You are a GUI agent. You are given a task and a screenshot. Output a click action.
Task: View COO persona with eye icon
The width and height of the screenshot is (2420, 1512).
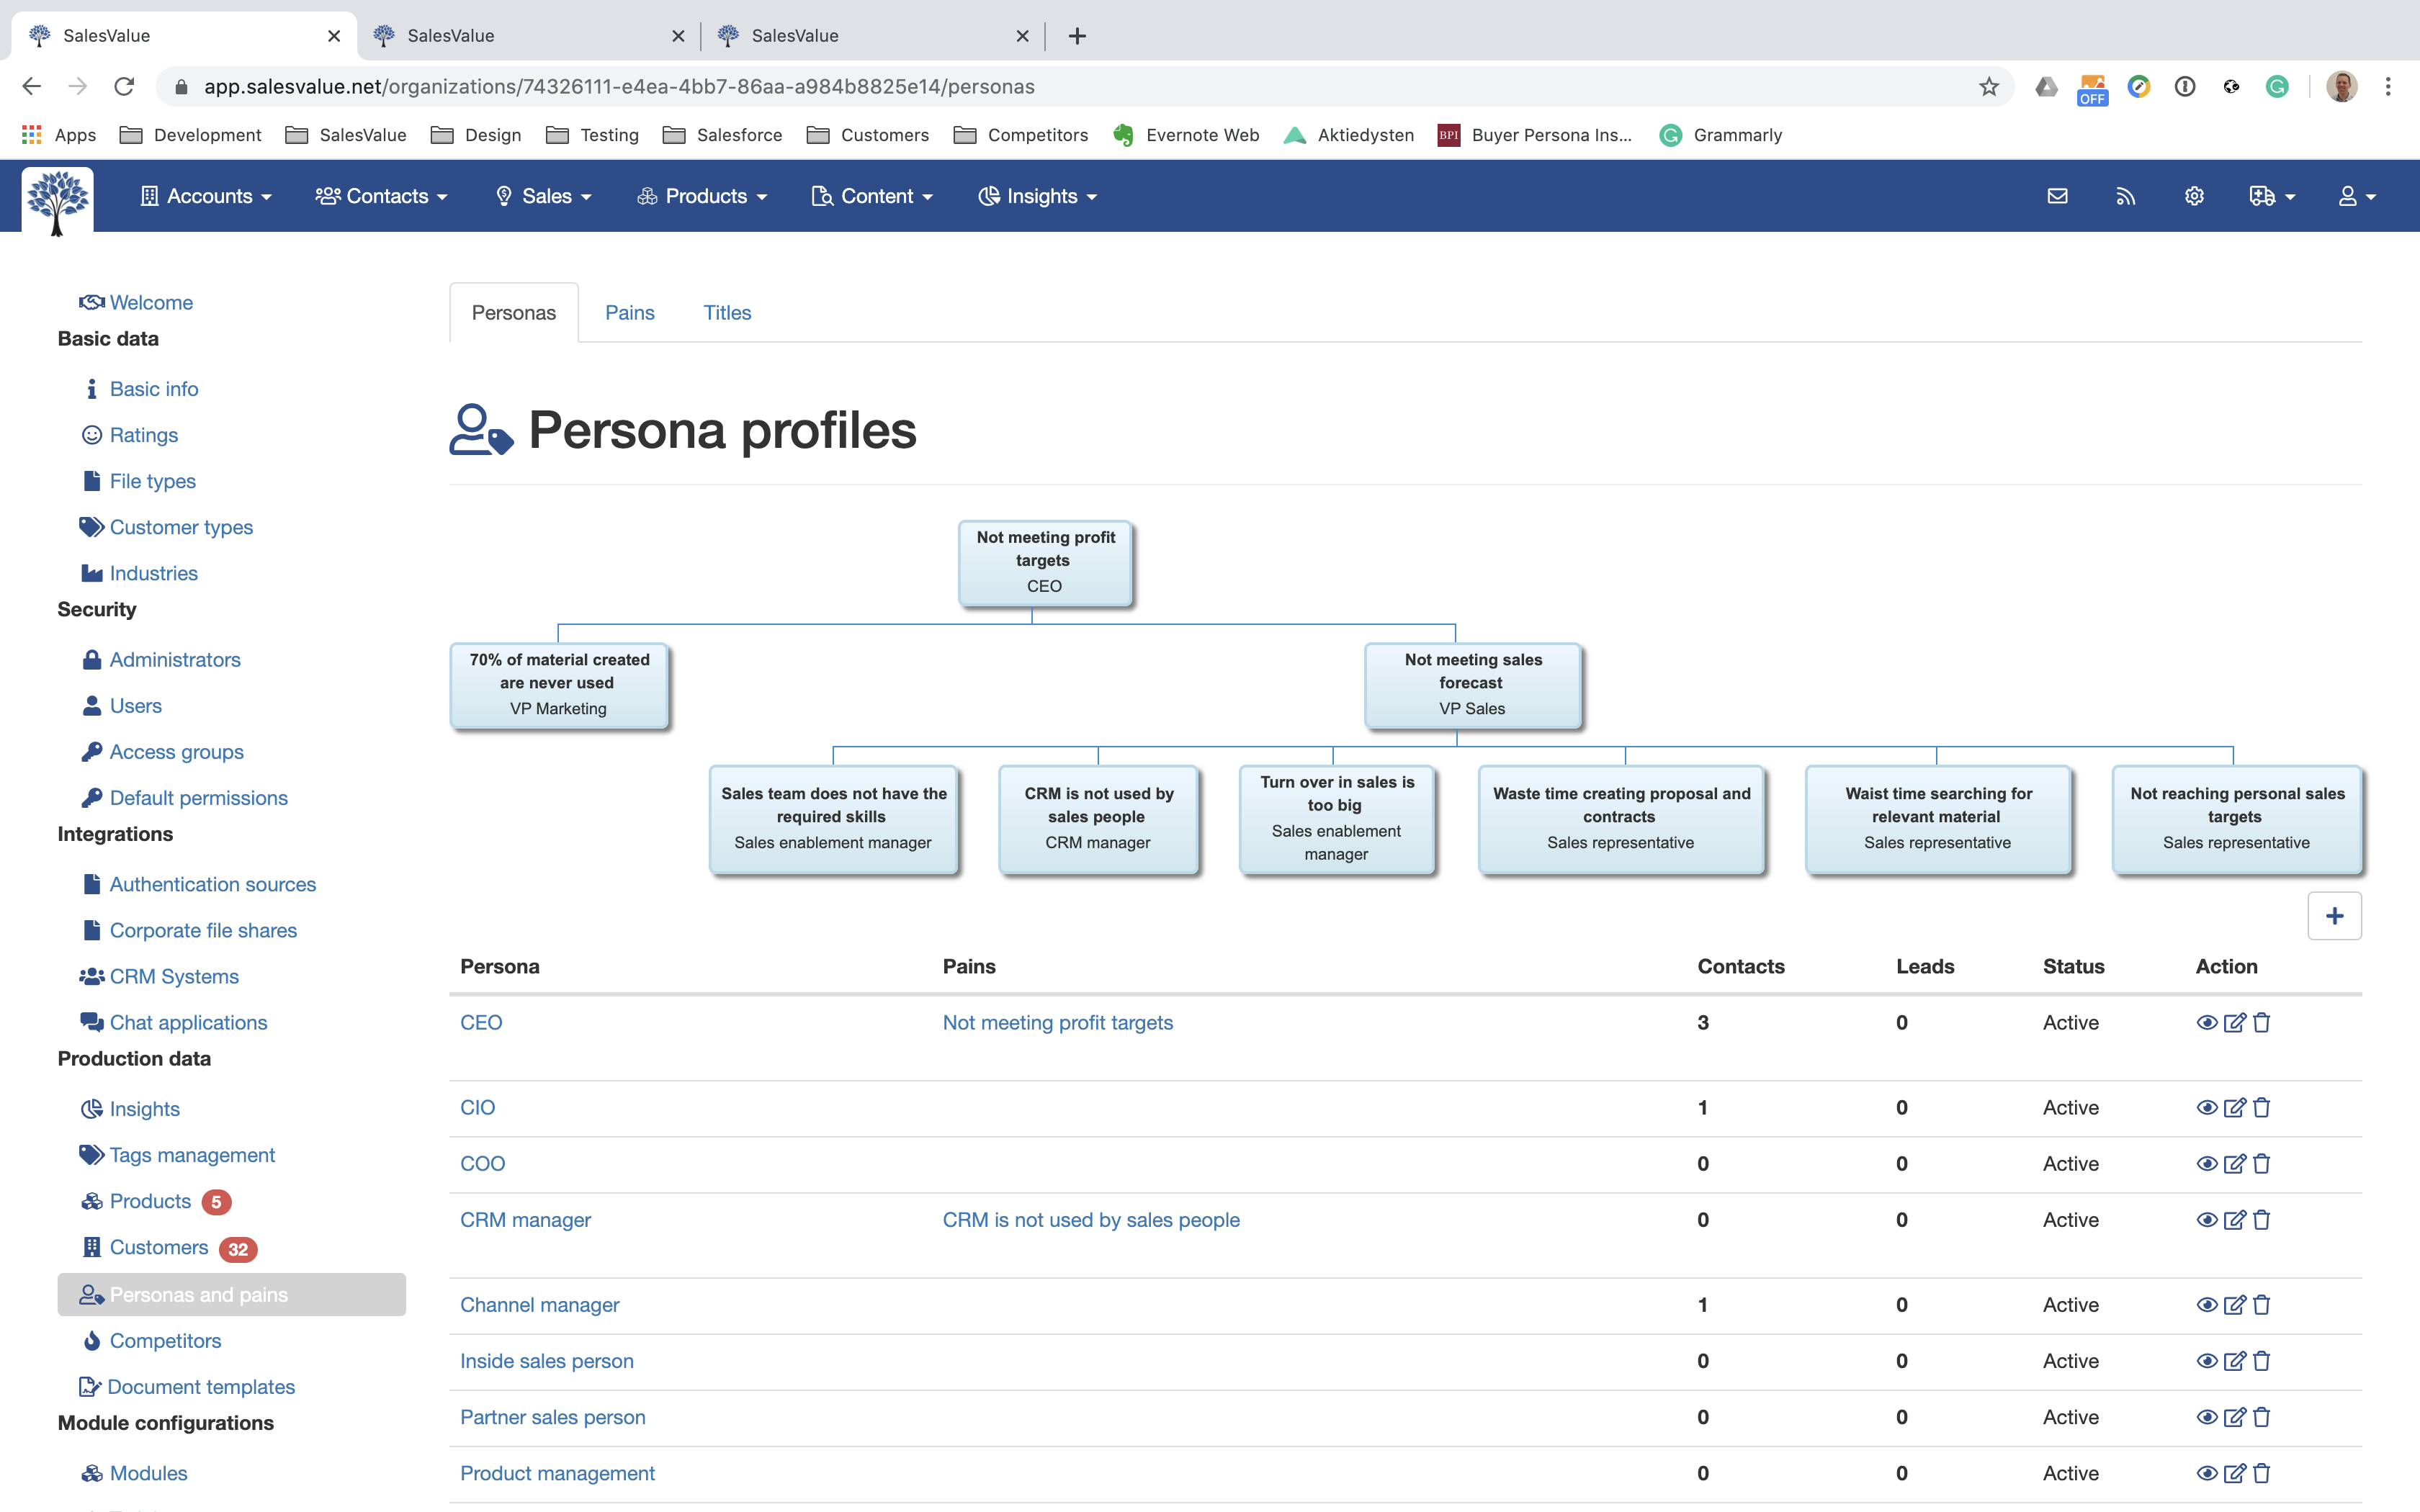tap(2206, 1163)
